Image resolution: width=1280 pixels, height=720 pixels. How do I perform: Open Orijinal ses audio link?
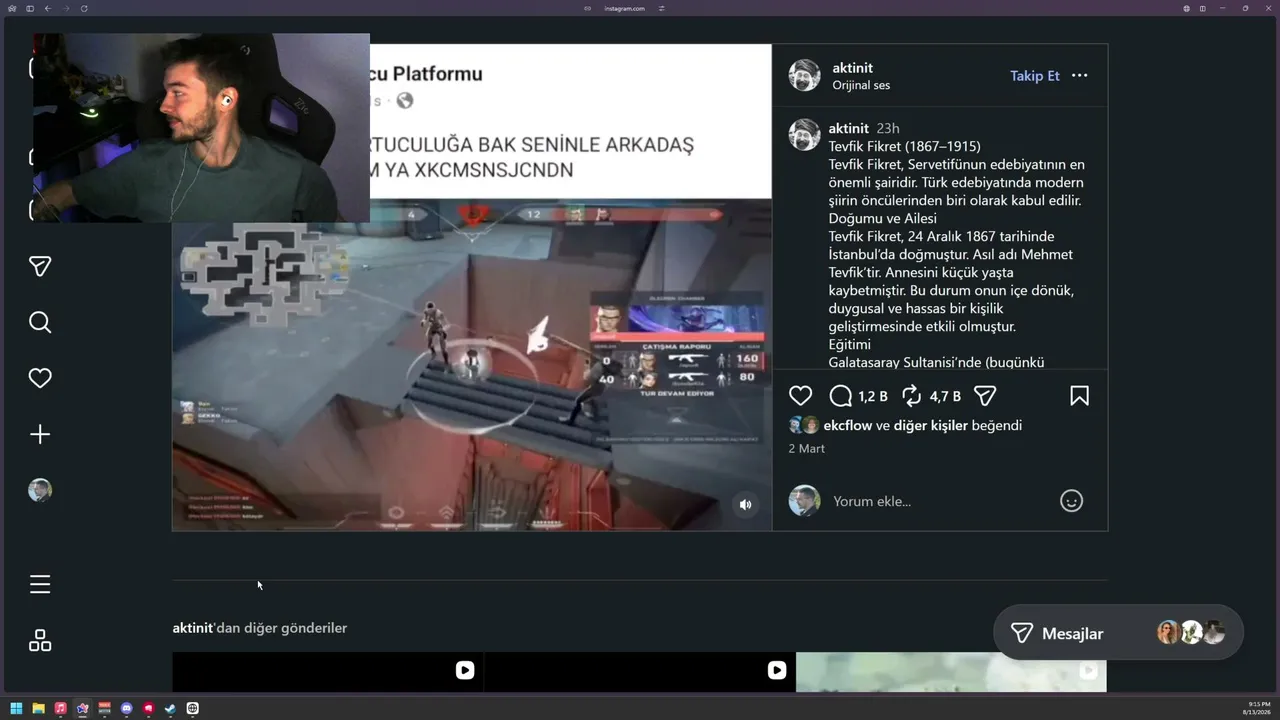coord(861,86)
